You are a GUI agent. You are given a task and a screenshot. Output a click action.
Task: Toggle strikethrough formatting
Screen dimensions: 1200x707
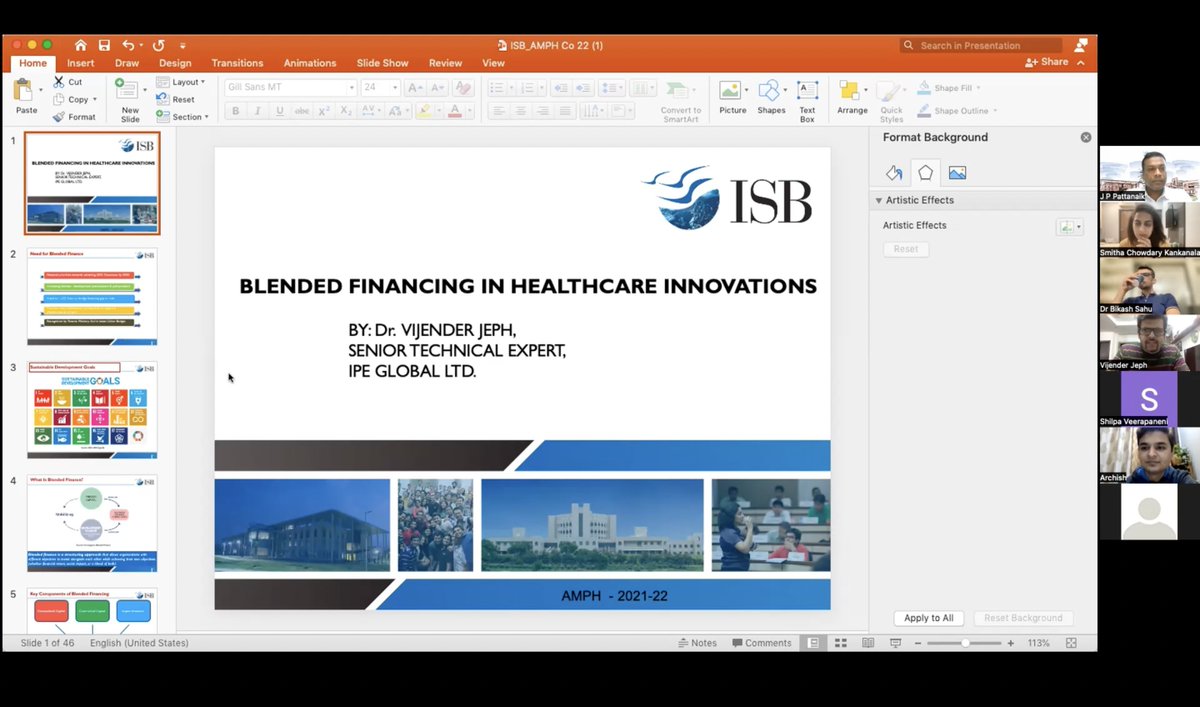[x=302, y=111]
